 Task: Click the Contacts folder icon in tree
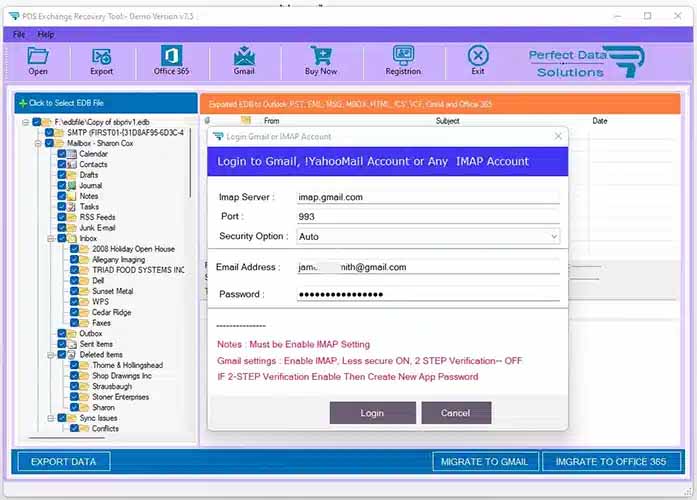point(72,164)
